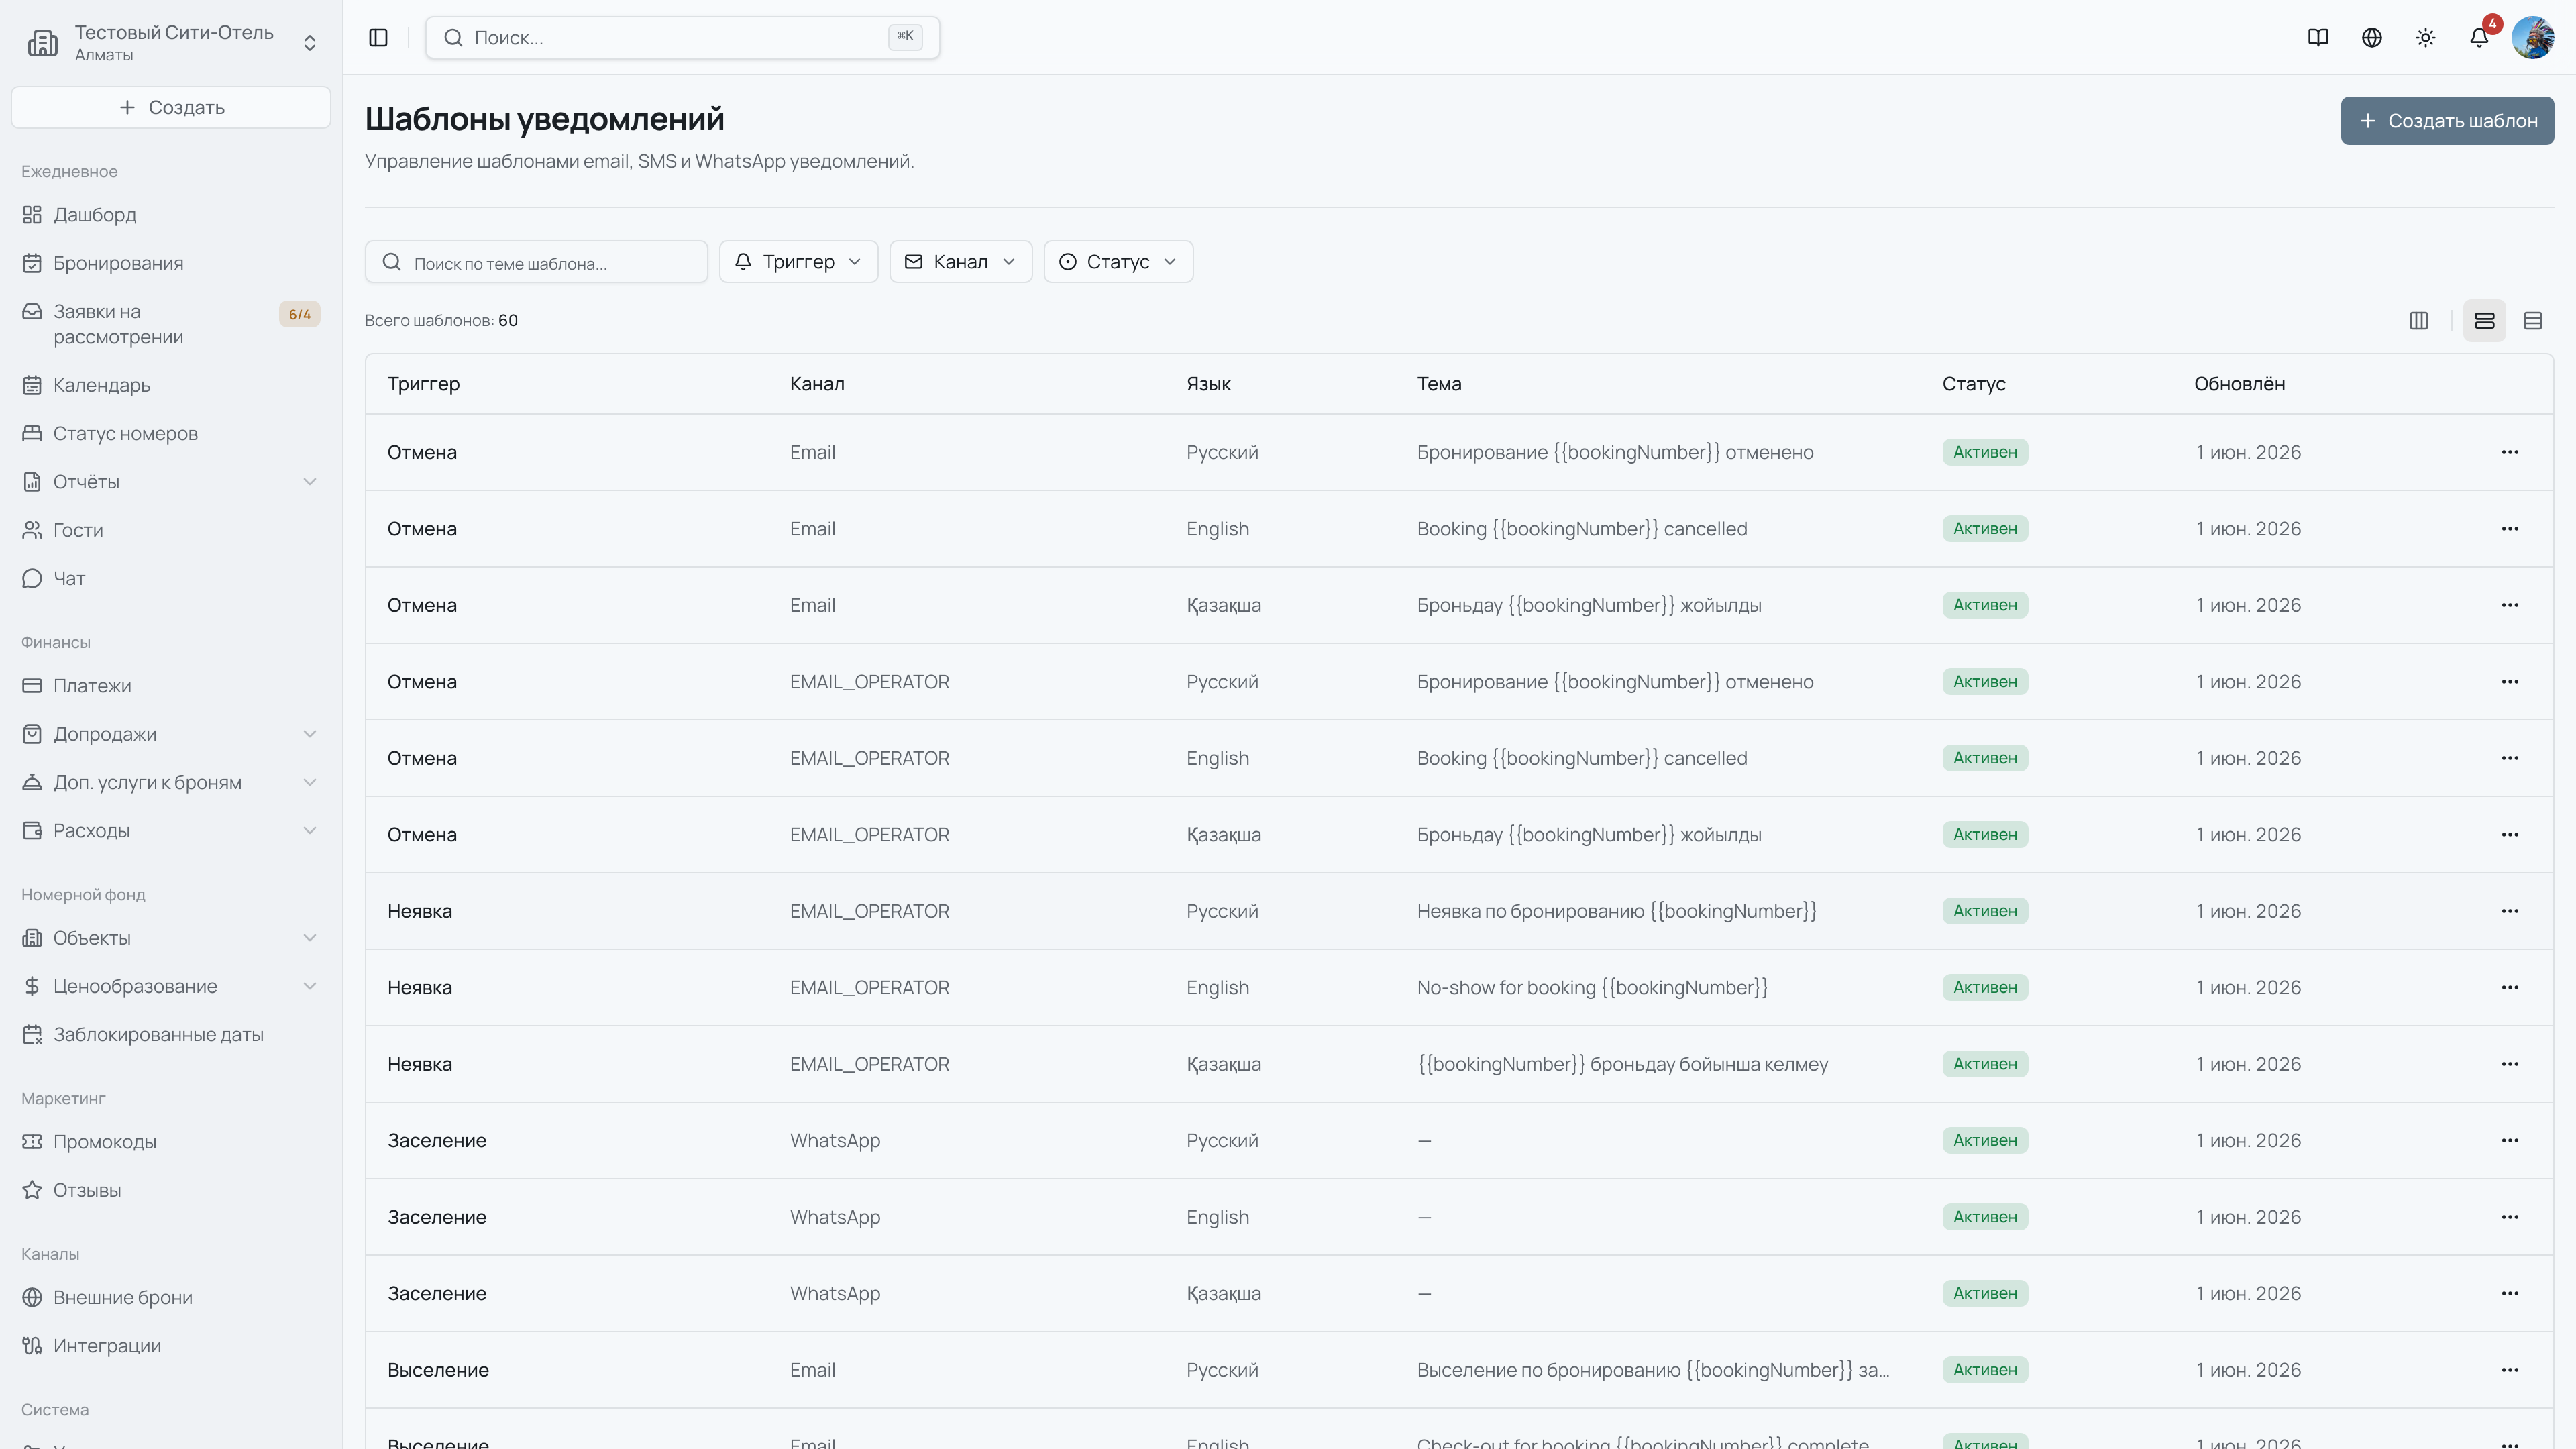Open the user avatar menu
The width and height of the screenshot is (2576, 1449).
click(x=2533, y=37)
